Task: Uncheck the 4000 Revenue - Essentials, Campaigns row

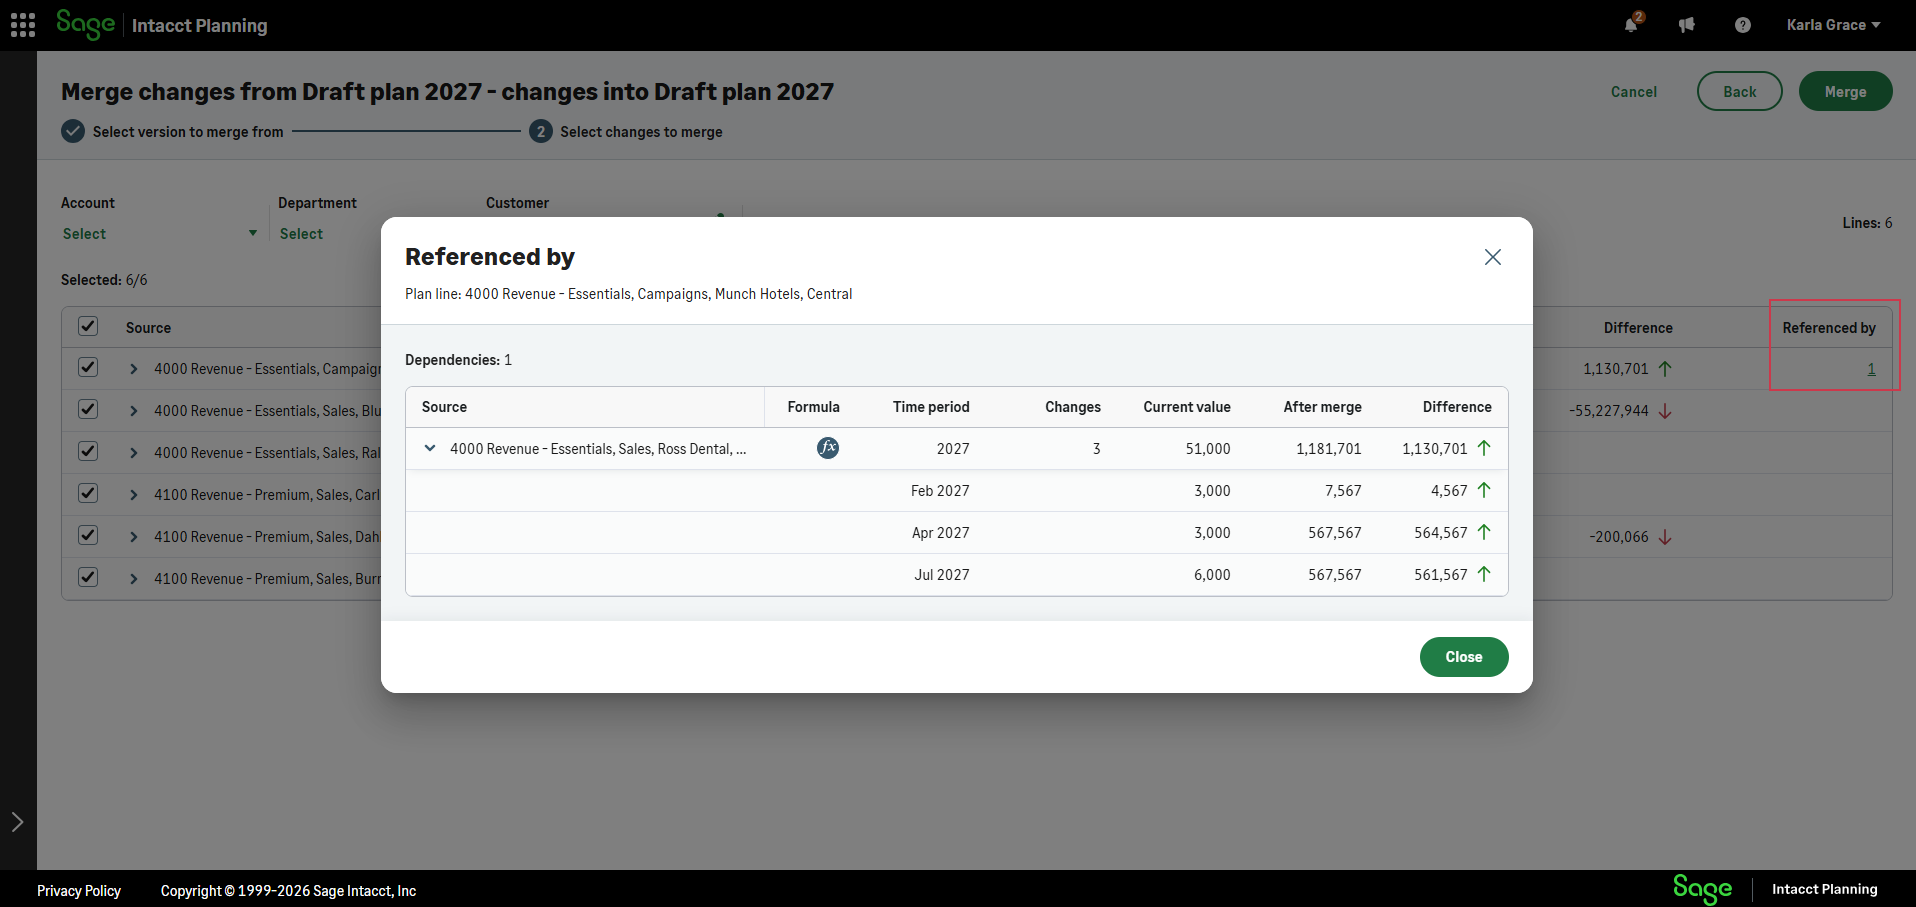Action: (88, 367)
